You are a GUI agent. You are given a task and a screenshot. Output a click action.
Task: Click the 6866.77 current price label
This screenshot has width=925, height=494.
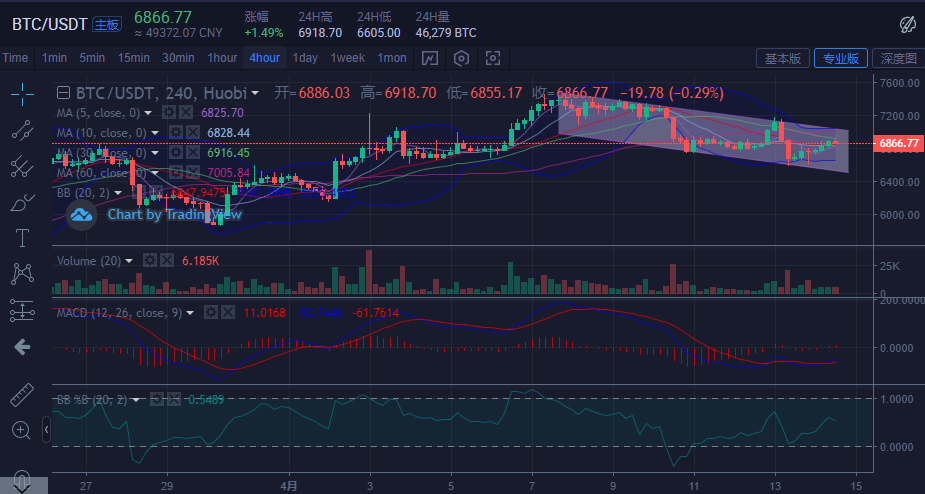tap(898, 143)
